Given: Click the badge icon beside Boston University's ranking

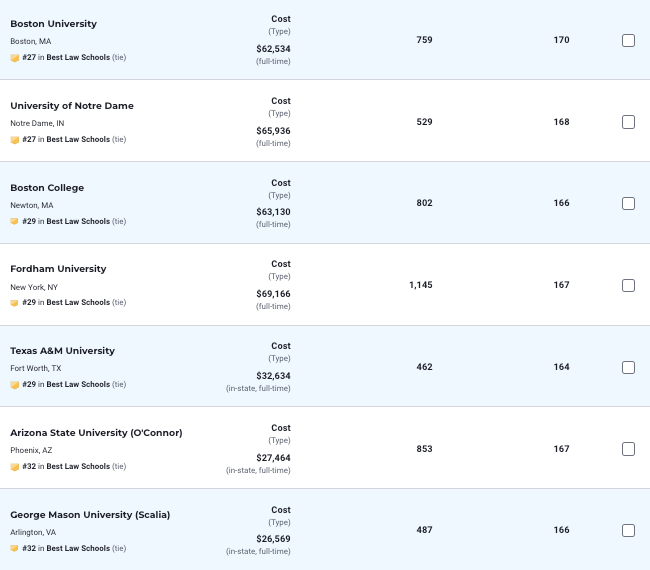Looking at the screenshot, I should coord(15,58).
